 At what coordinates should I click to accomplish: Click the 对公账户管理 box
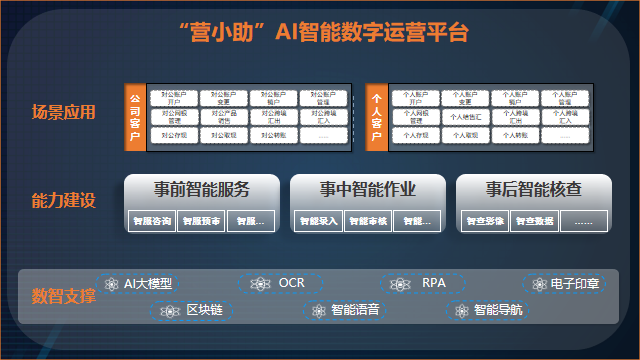[x=323, y=98]
